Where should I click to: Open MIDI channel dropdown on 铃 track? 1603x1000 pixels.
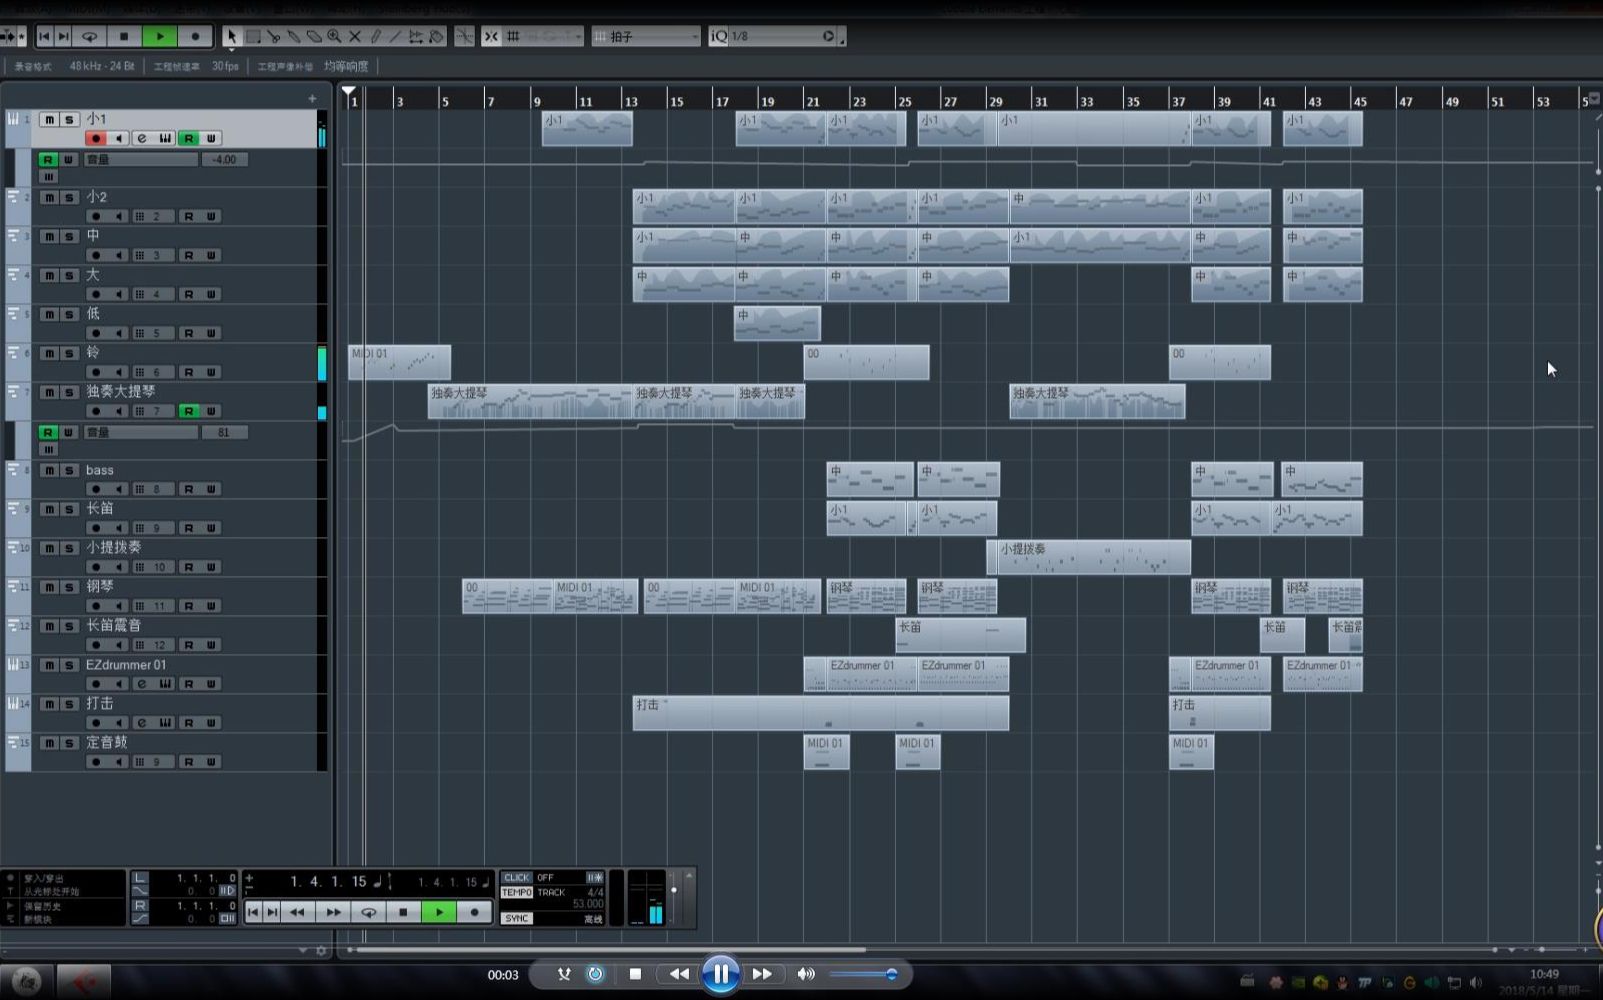[154, 372]
